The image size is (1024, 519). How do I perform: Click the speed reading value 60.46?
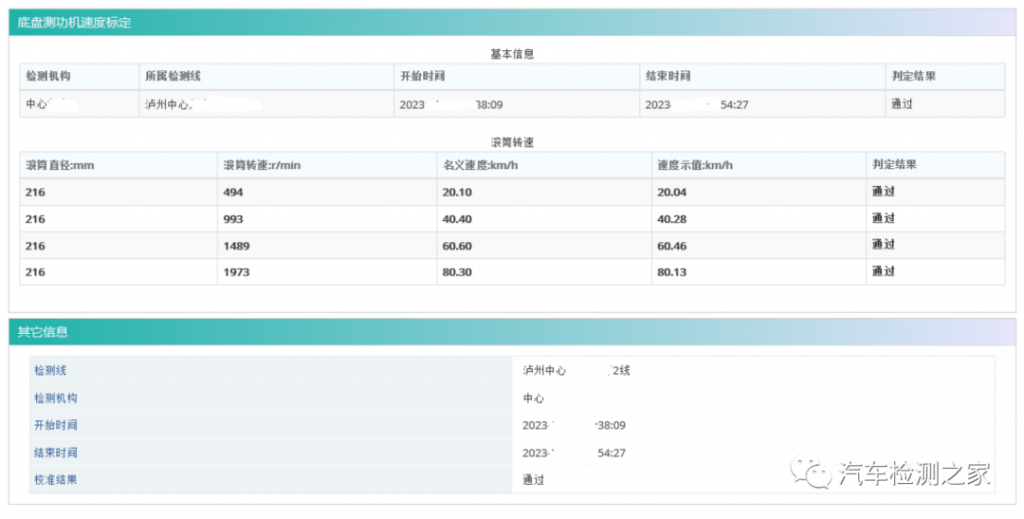(x=672, y=245)
